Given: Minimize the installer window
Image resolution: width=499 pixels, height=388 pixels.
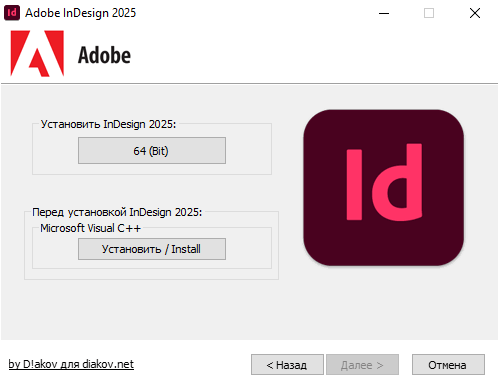Looking at the screenshot, I should tap(384, 13).
